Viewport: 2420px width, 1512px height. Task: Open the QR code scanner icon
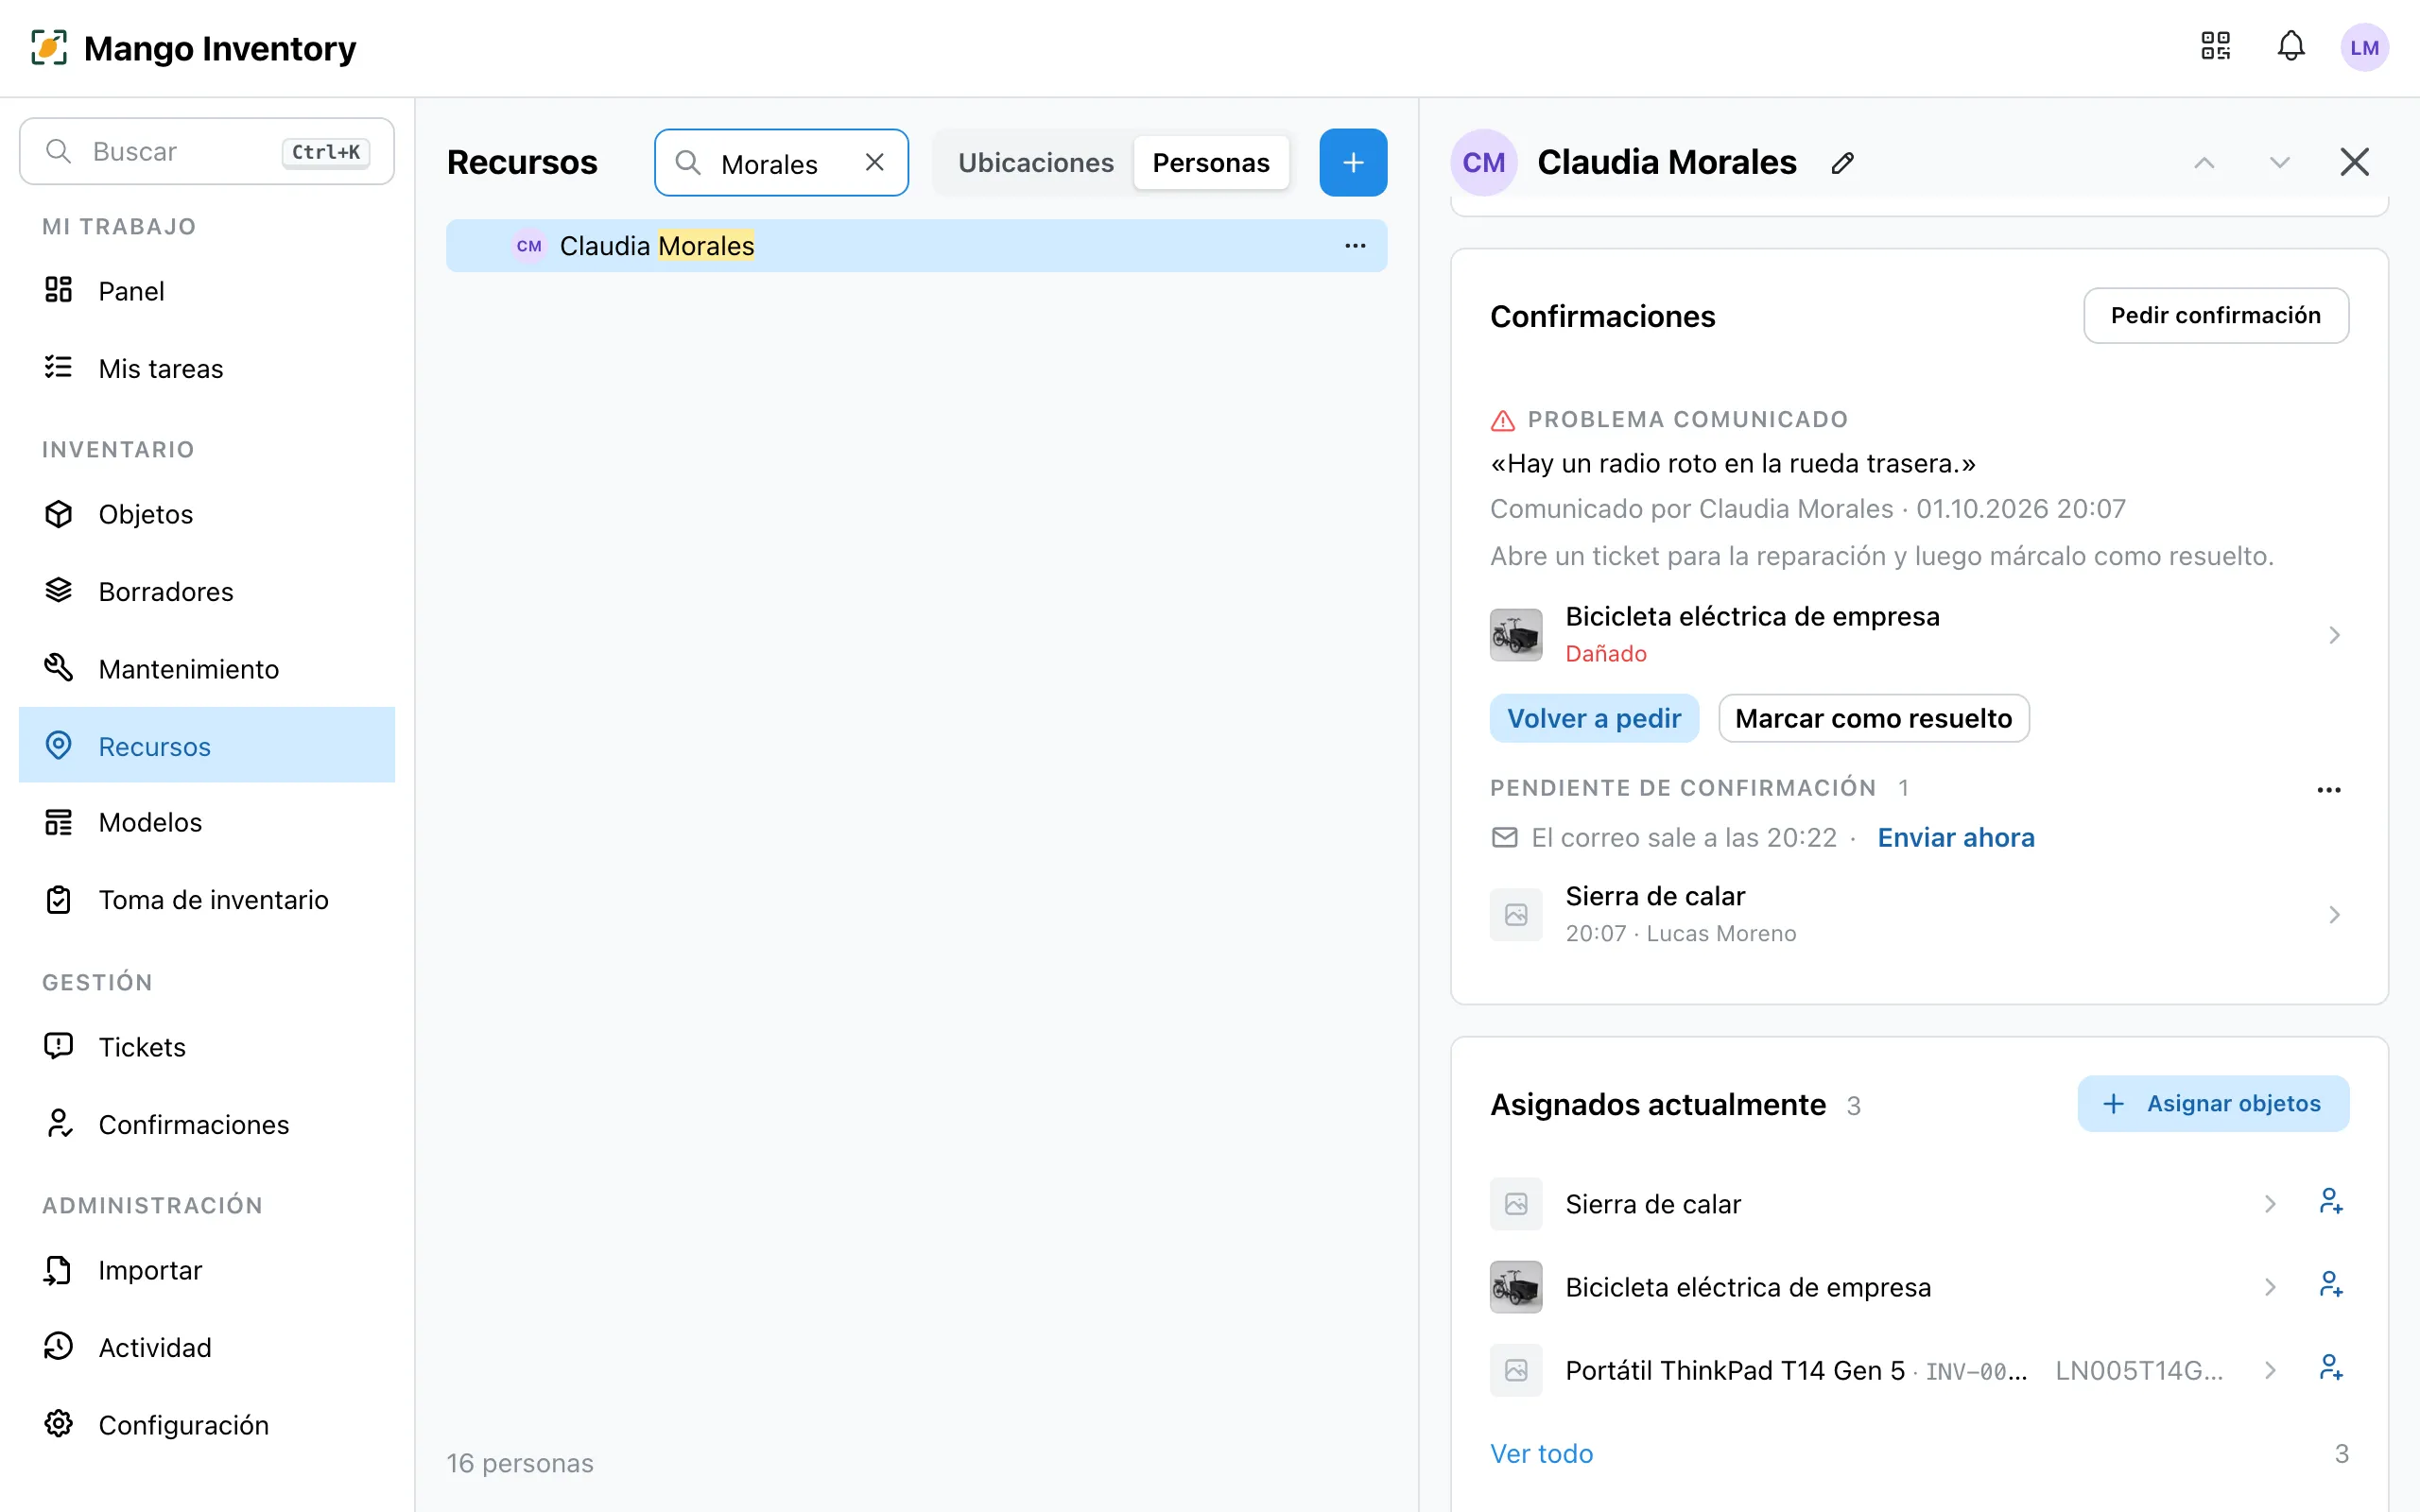[x=2215, y=47]
